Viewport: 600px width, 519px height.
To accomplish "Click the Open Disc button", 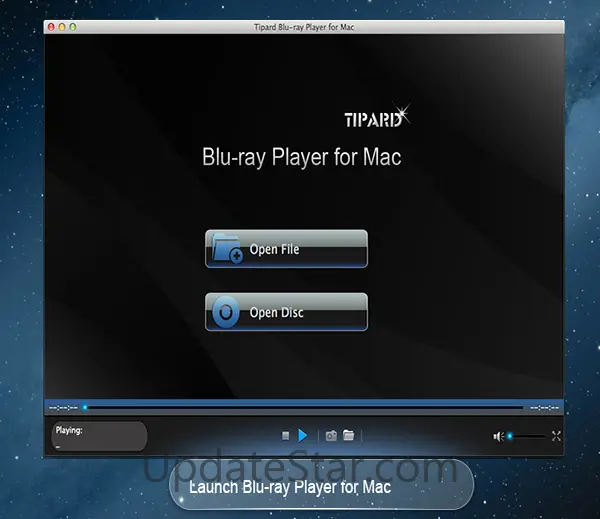I will click(286, 312).
